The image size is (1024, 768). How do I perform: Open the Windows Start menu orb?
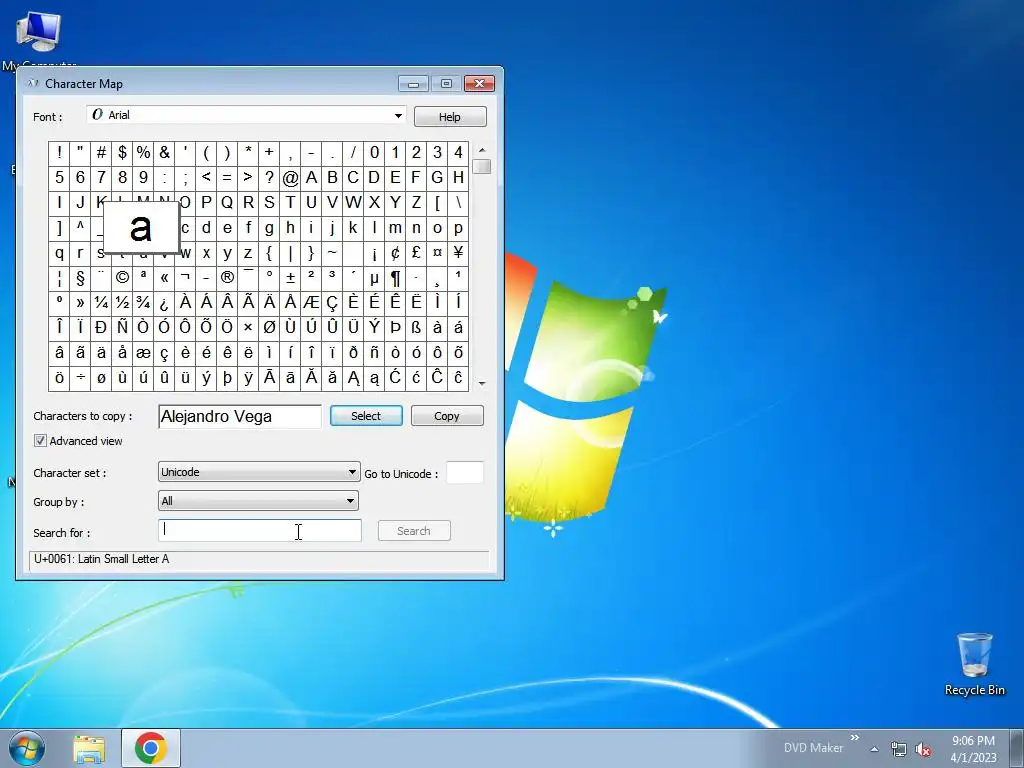click(x=26, y=748)
